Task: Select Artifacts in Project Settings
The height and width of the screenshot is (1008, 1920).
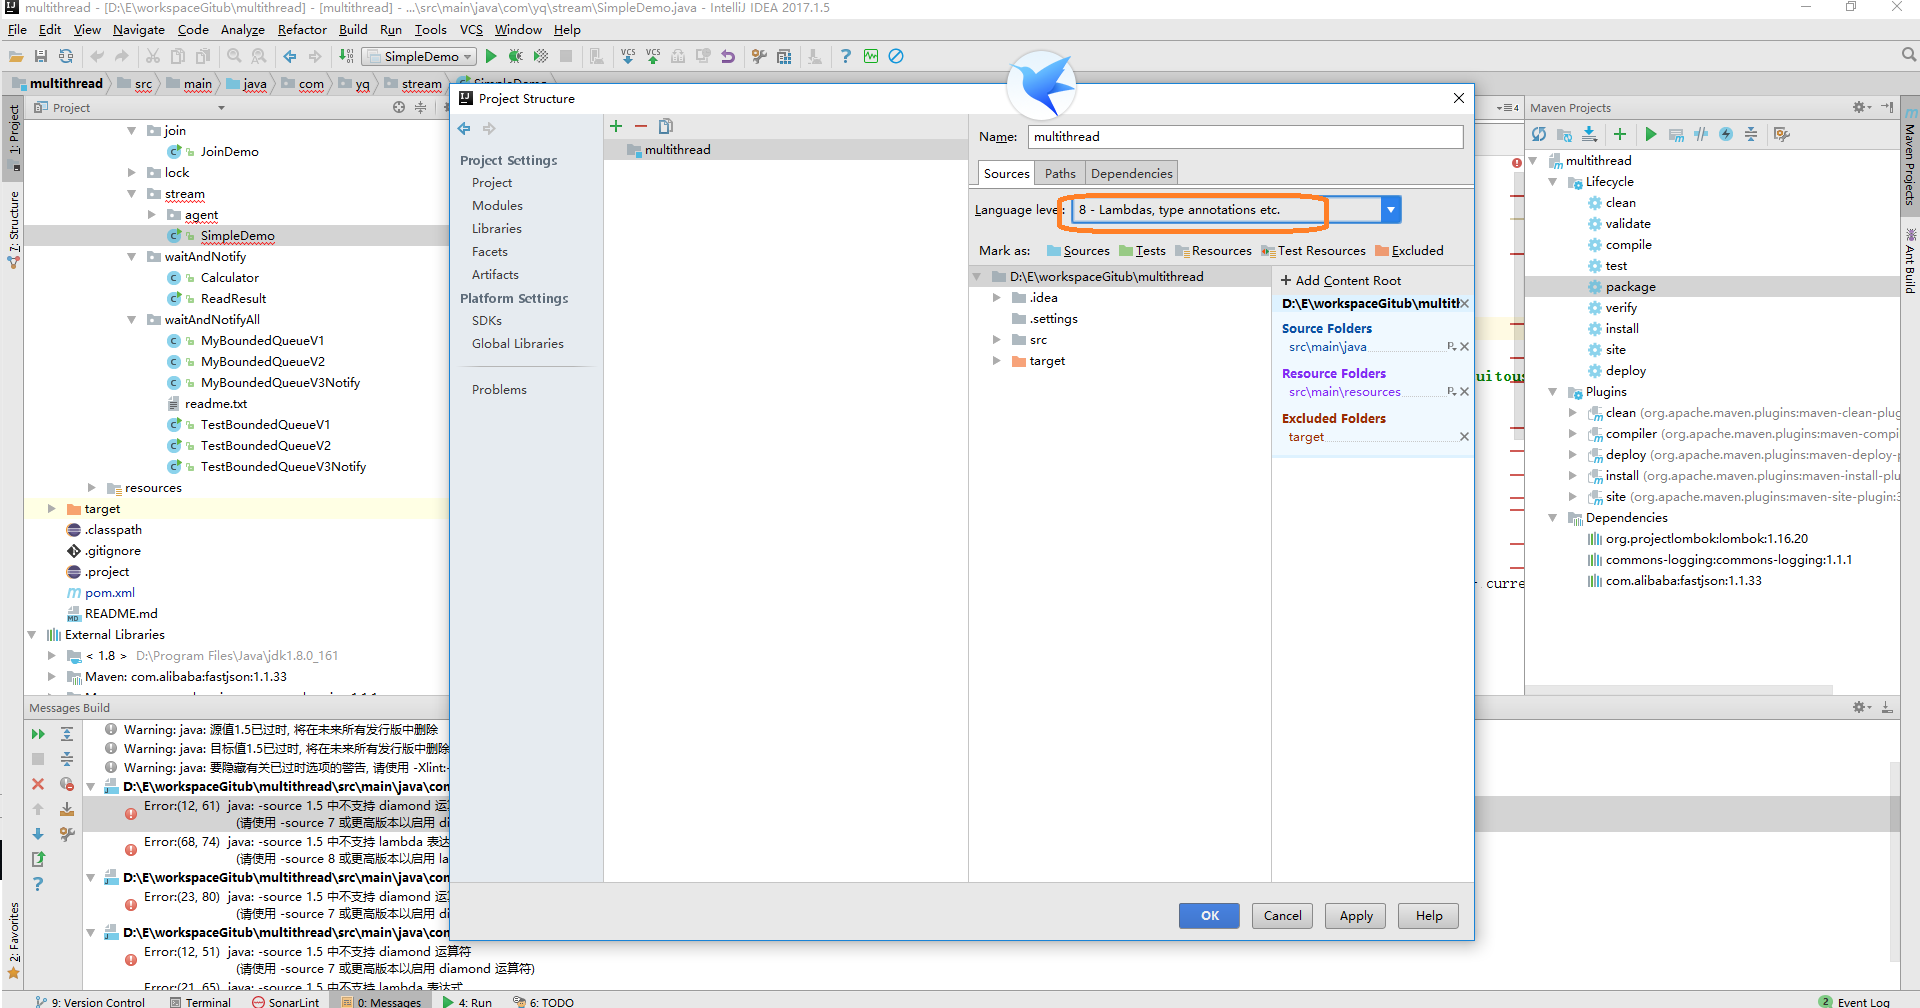Action: click(495, 275)
